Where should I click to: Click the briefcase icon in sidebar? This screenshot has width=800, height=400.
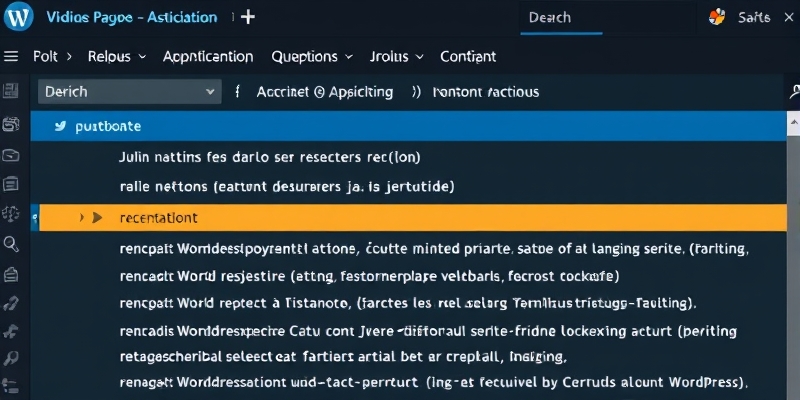(x=11, y=276)
